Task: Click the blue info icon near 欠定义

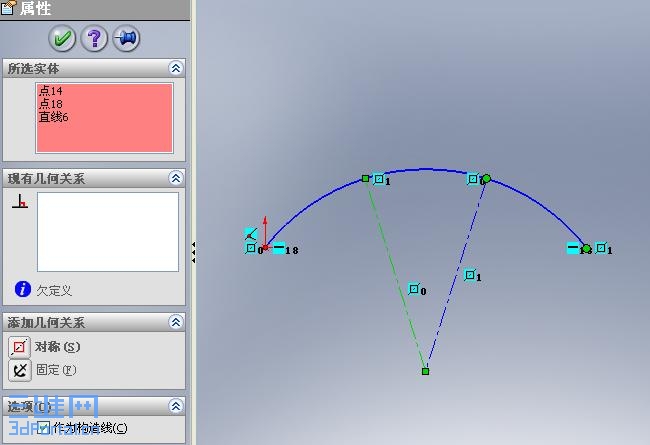Action: tap(23, 289)
